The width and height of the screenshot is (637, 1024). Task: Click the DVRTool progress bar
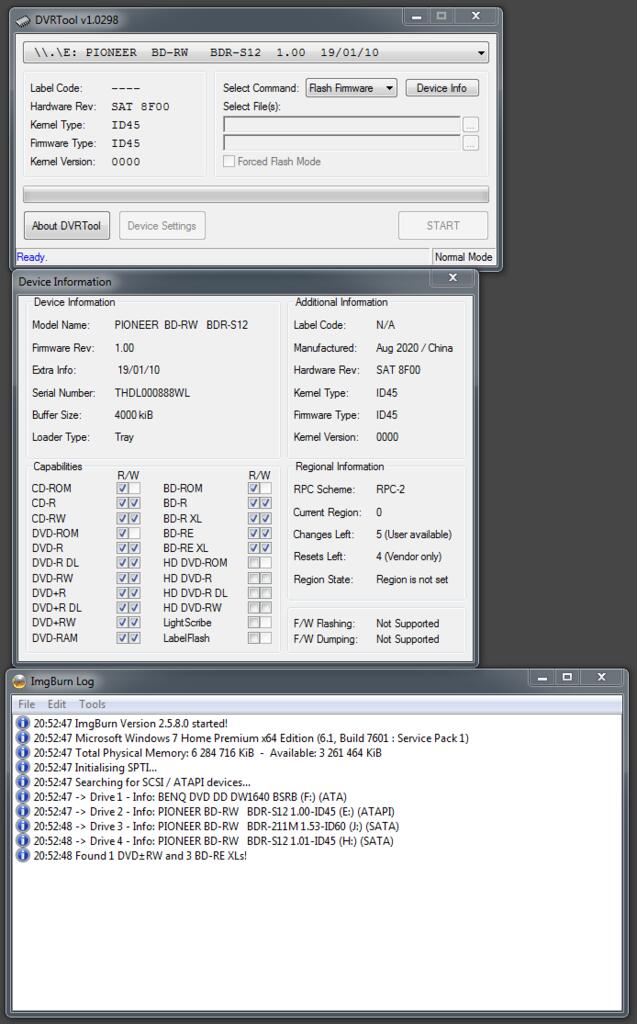point(255,195)
